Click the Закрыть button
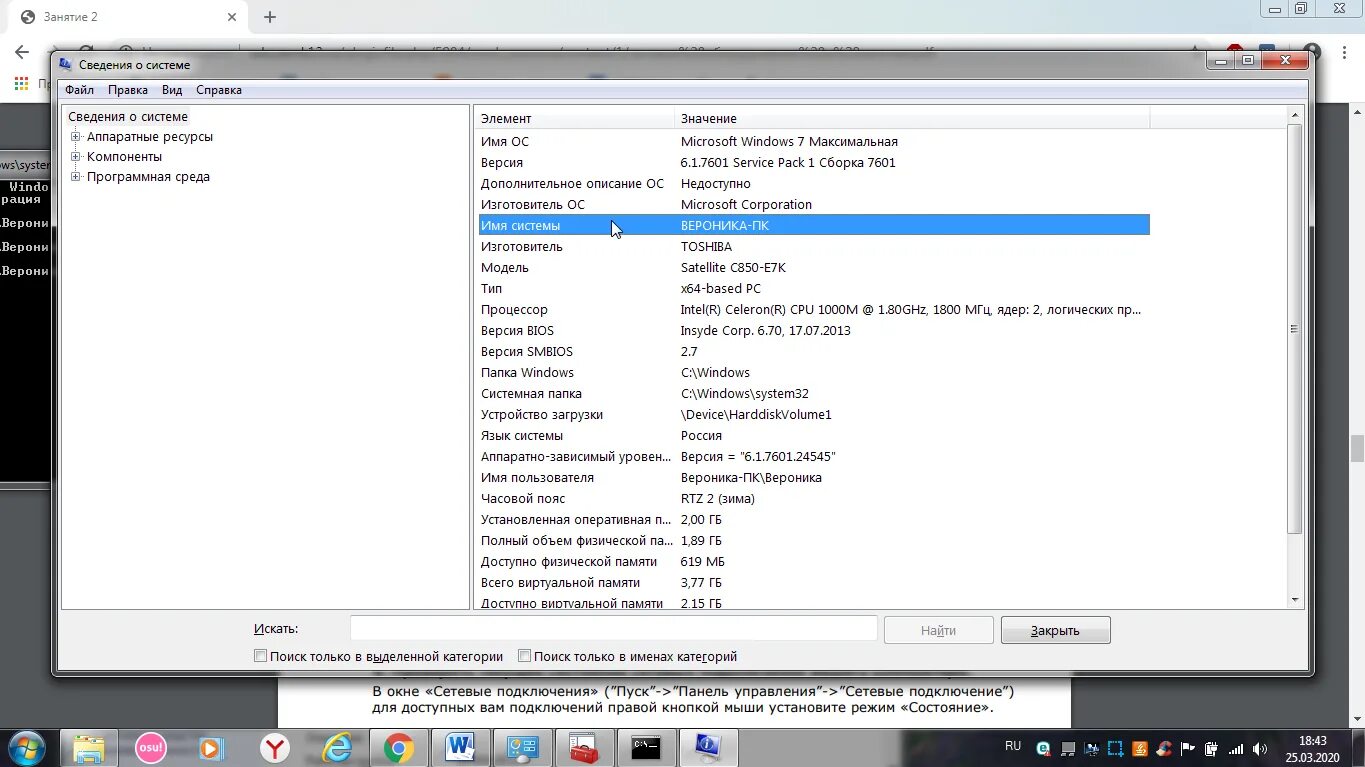The image size is (1365, 767). (x=1055, y=630)
